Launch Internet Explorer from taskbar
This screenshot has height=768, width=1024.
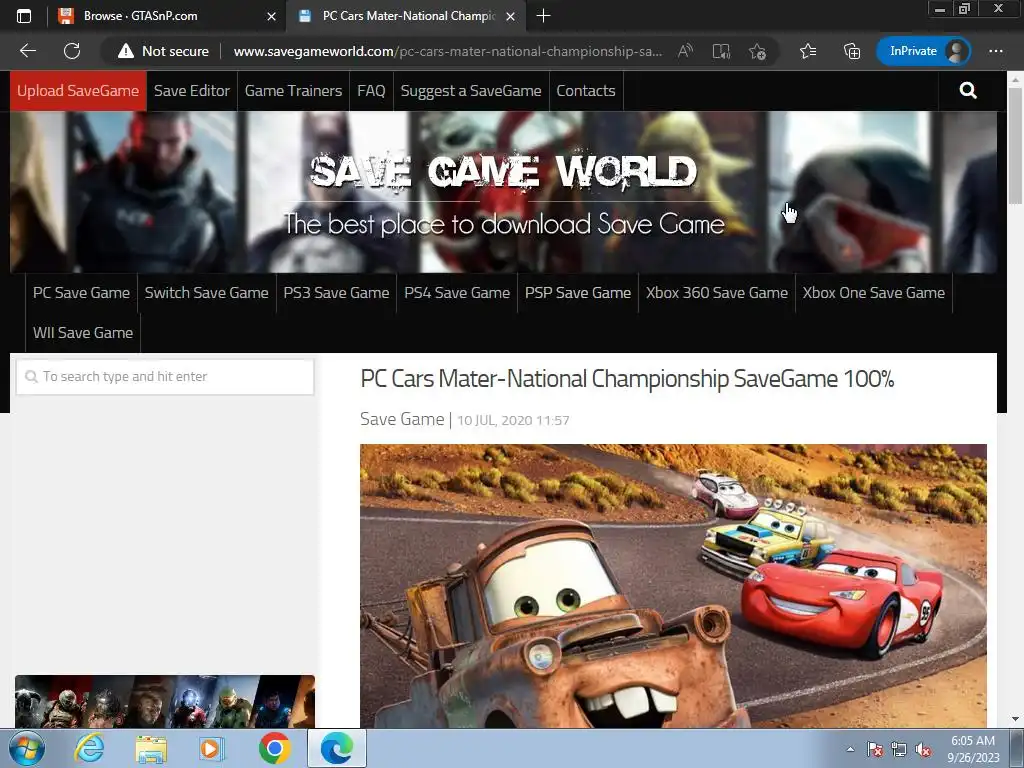[89, 748]
